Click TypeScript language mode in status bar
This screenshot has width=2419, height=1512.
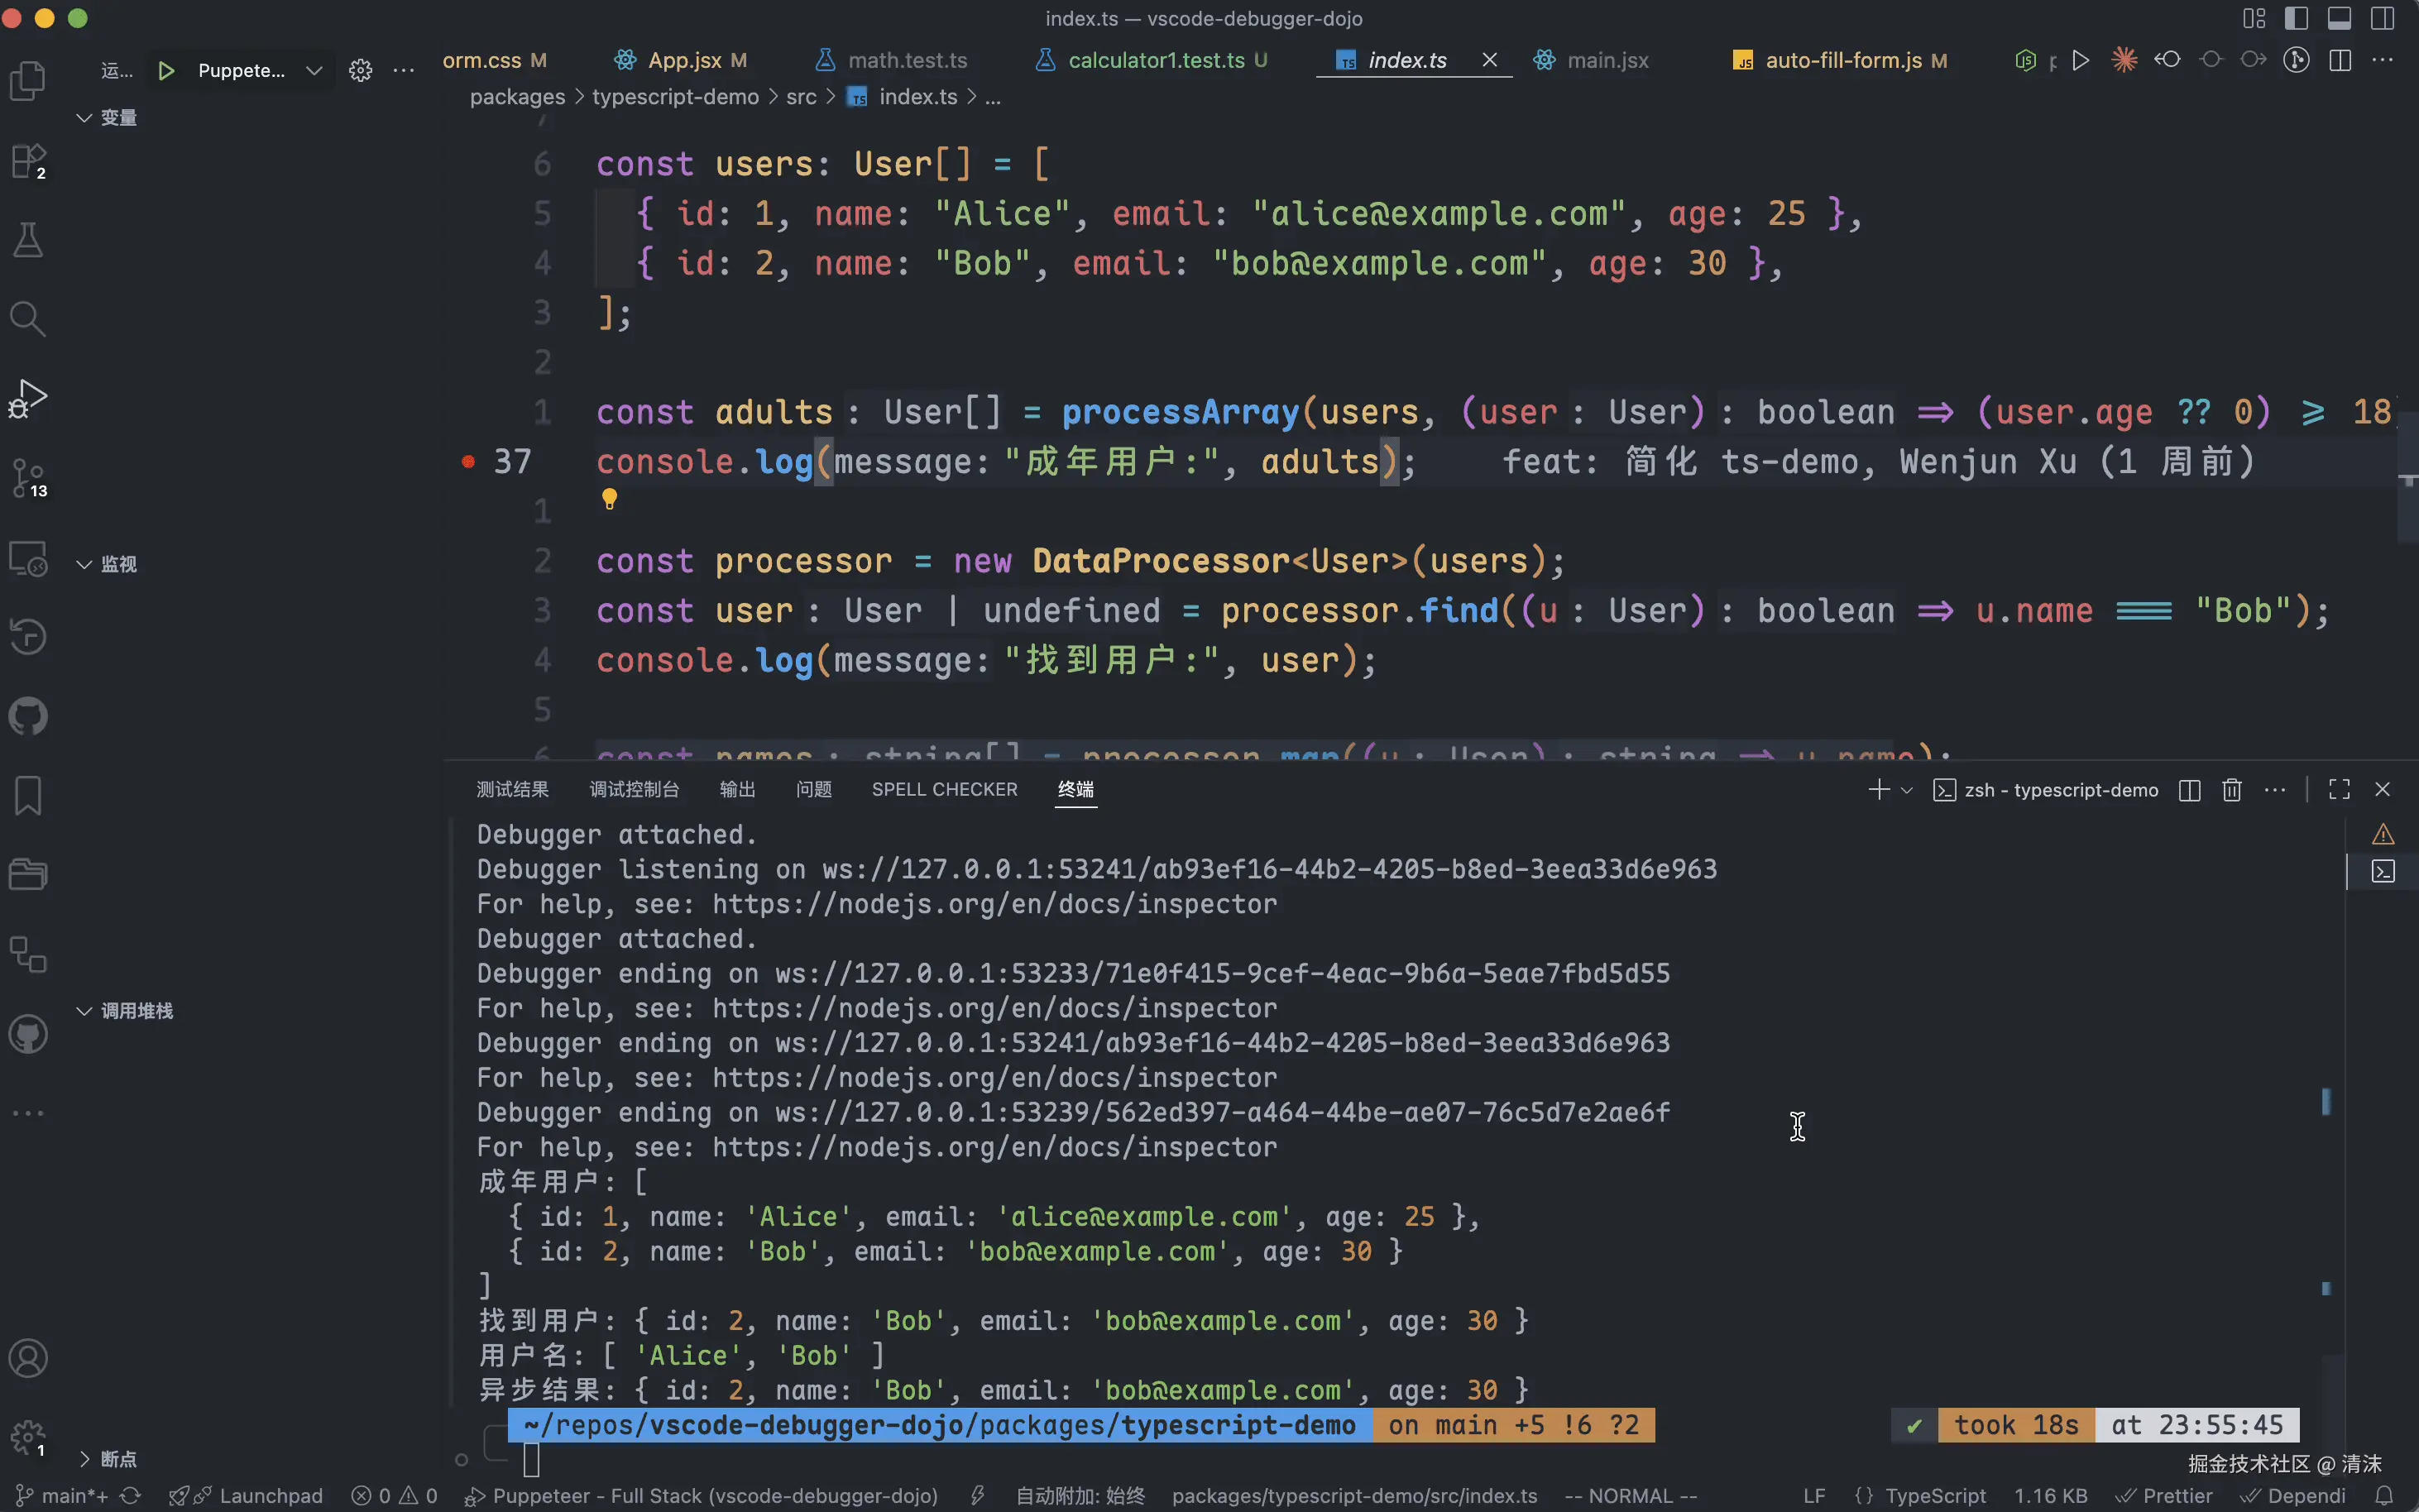click(1934, 1496)
